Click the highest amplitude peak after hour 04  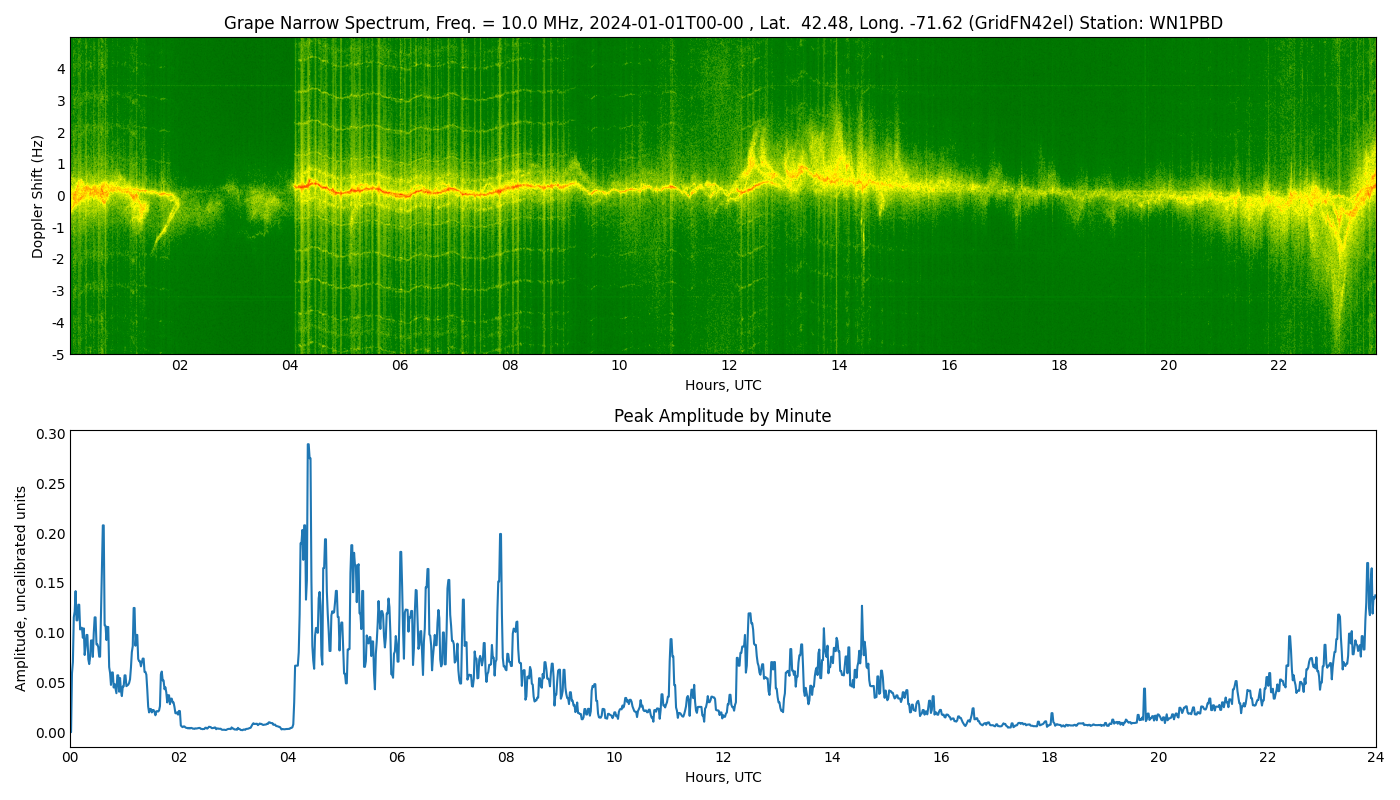(308, 445)
